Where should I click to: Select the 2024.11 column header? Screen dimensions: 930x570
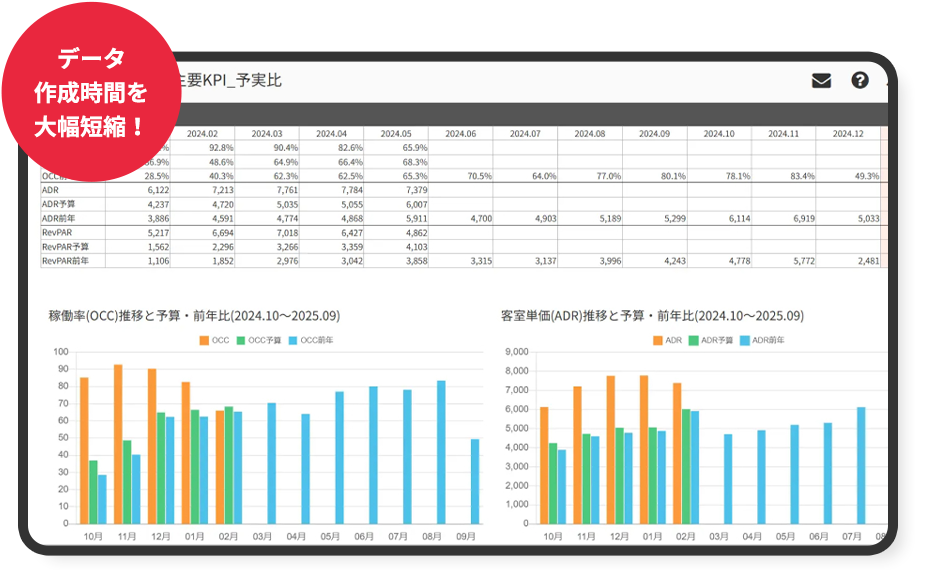point(784,134)
